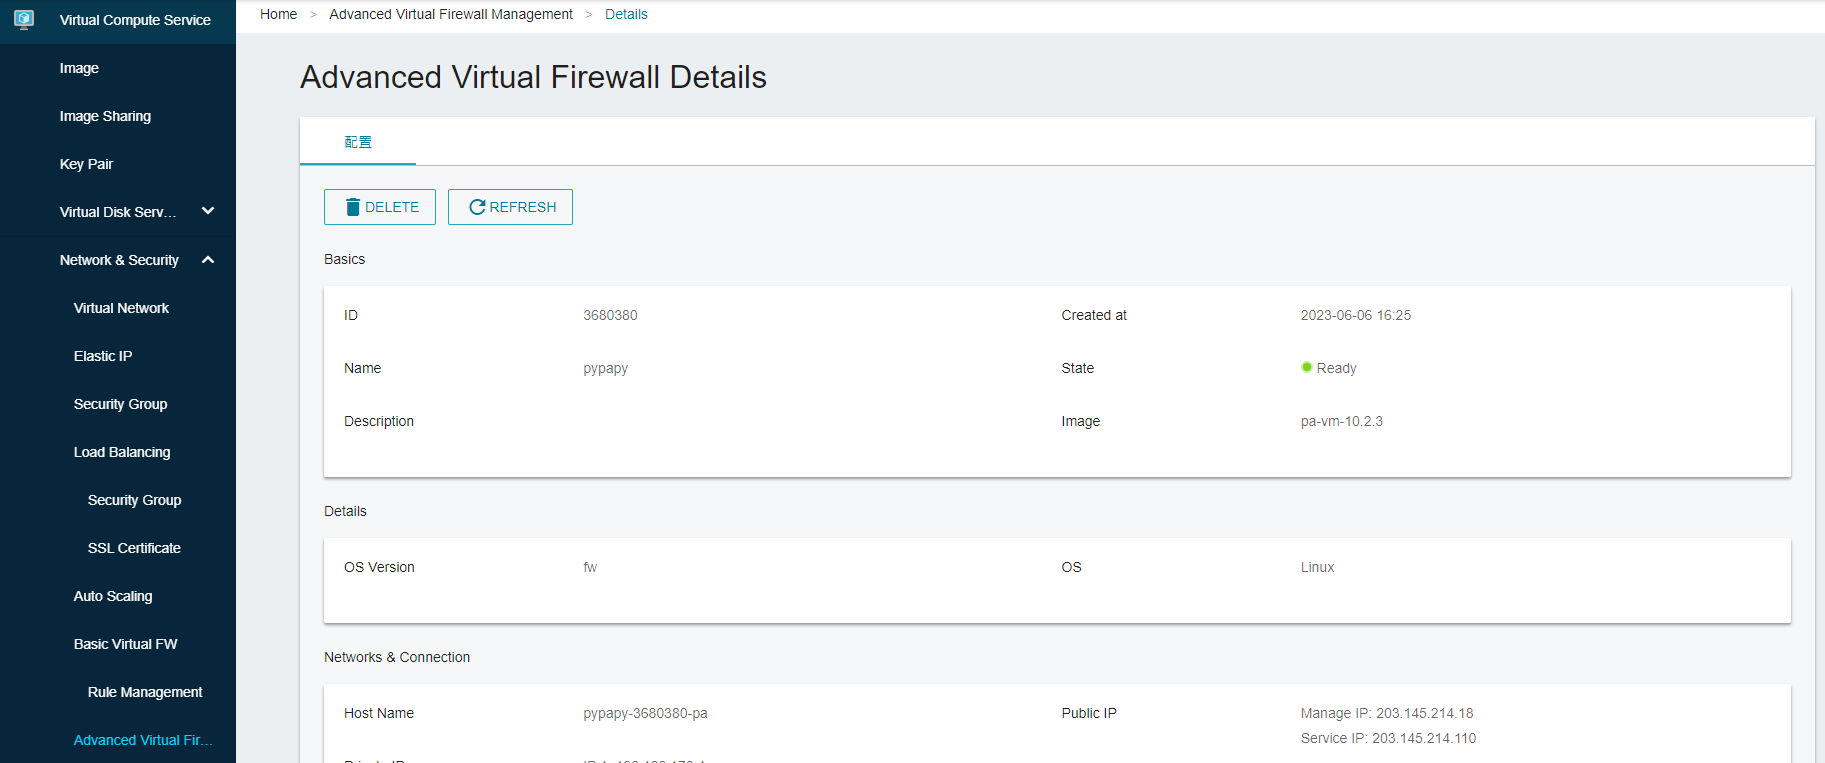This screenshot has width=1825, height=763.
Task: Go to Auto Scaling
Action: pyautogui.click(x=113, y=596)
